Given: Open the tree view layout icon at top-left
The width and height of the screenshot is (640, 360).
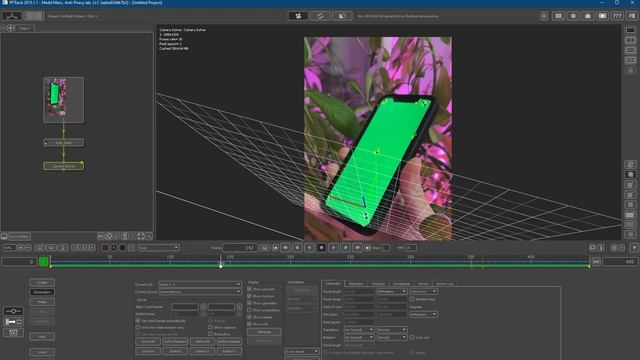Looking at the screenshot, I should point(11,16).
